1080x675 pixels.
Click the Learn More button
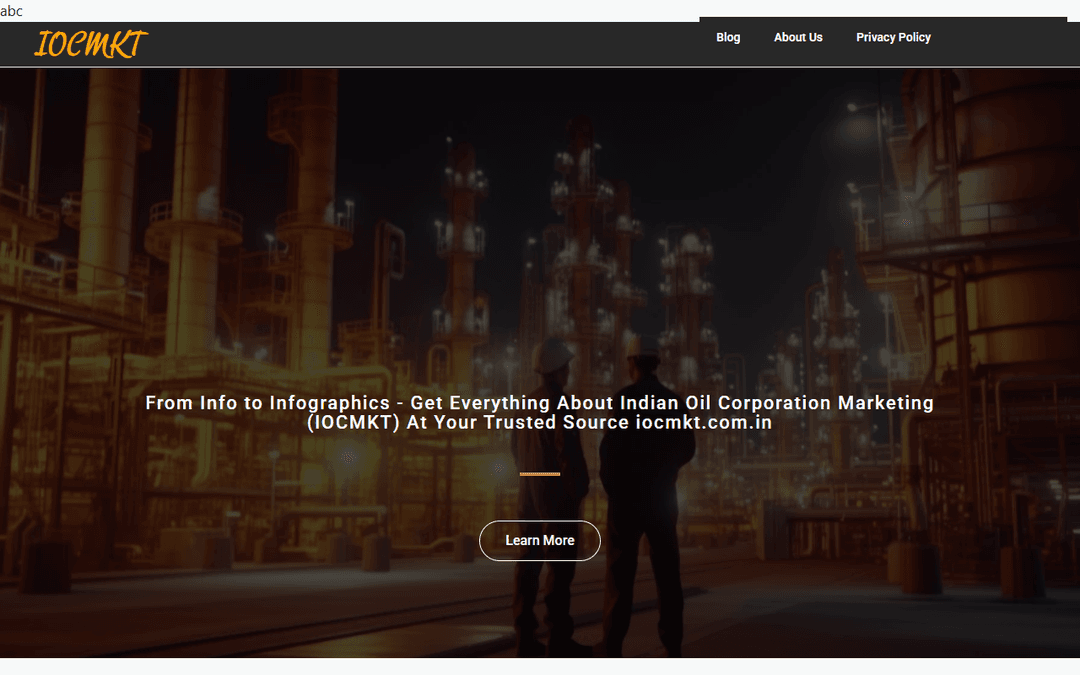540,541
